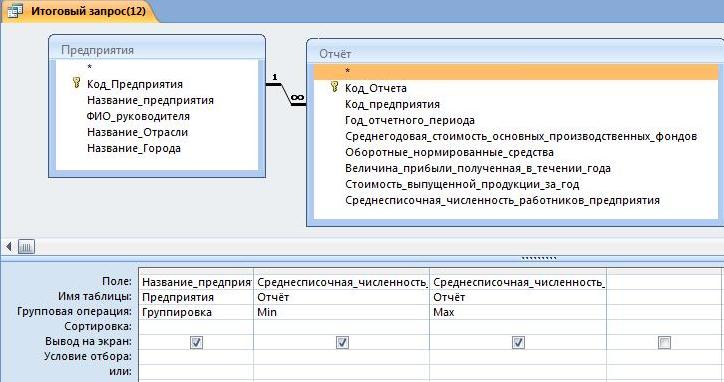724x382 pixels.
Task: Click the query icon in the tab header
Action: 15,11
